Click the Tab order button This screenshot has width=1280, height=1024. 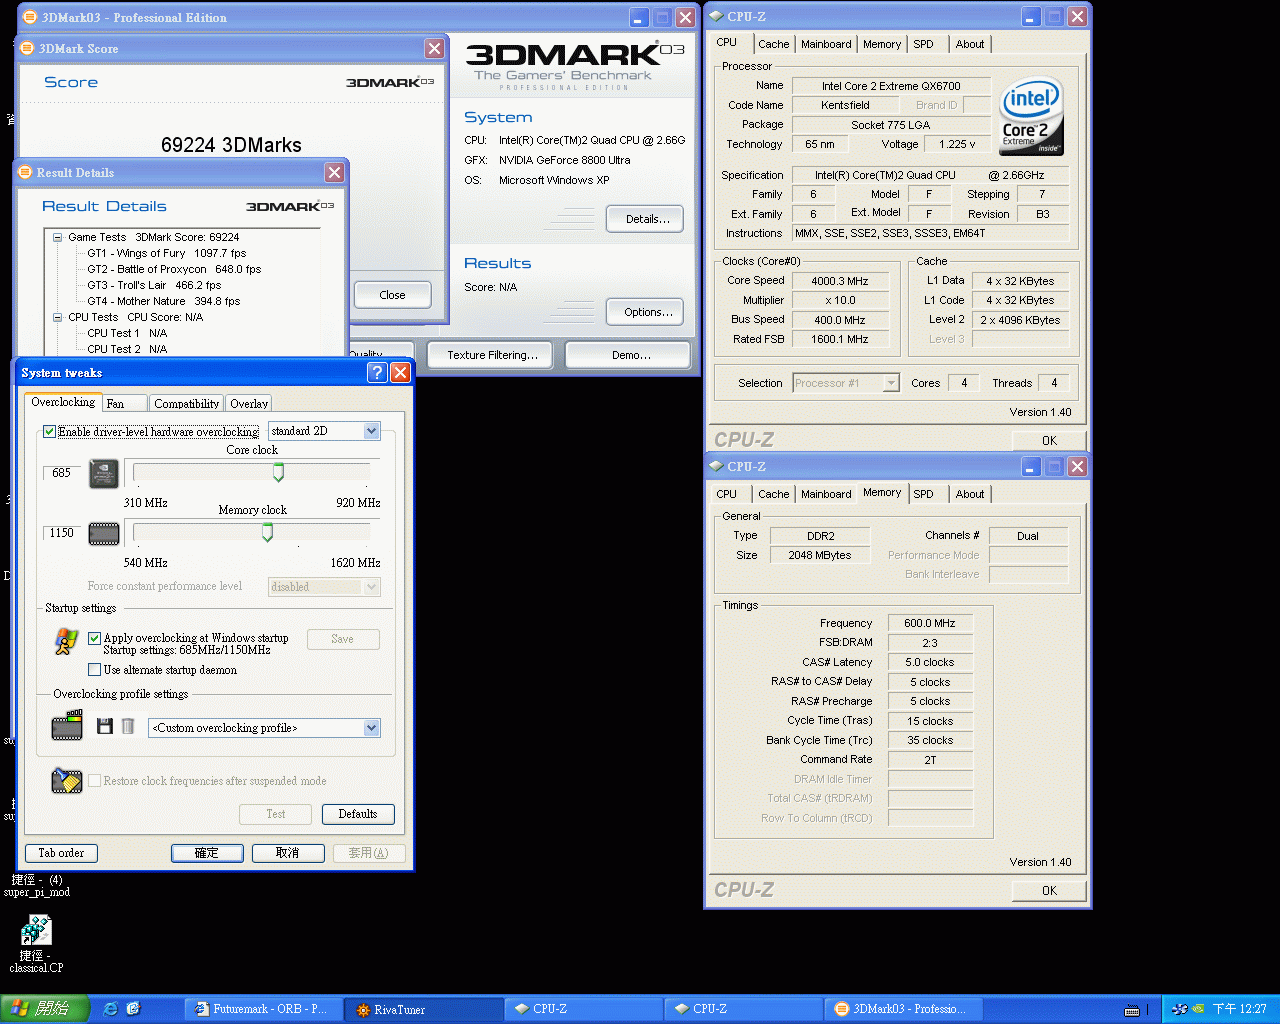[61, 853]
